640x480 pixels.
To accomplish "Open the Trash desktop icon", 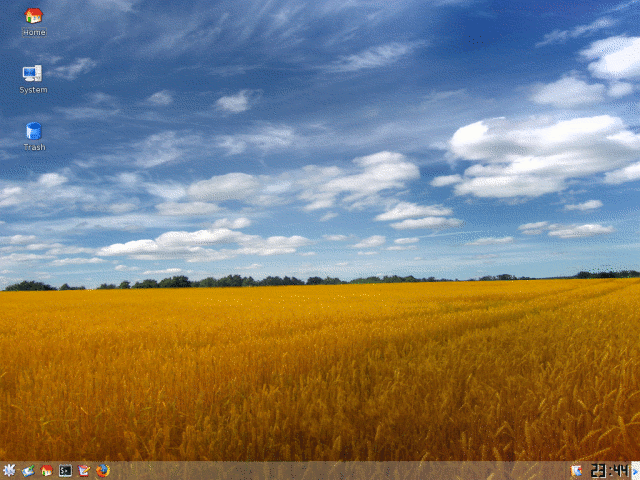I will [34, 131].
